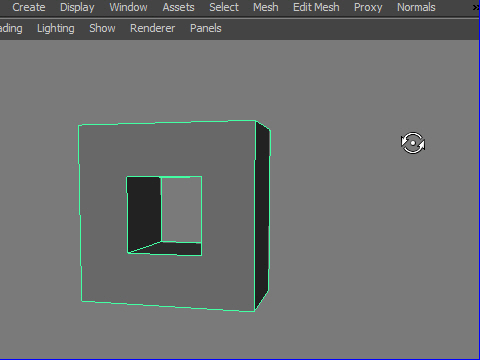The image size is (480, 360).
Task: Open the Shading panel menu
Action: tap(11, 29)
